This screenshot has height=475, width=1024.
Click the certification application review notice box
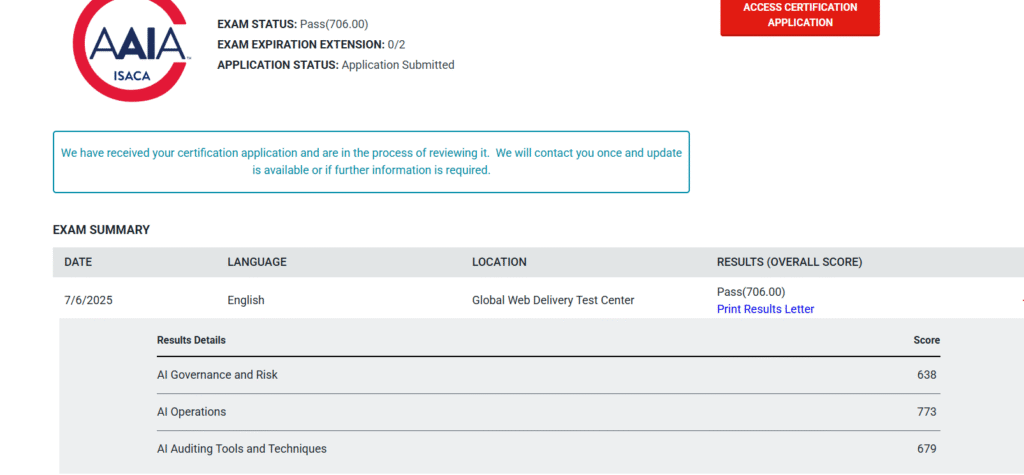tap(371, 162)
